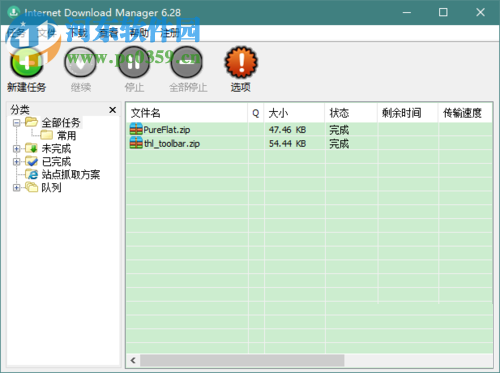Open the 帮助 menu

(139, 33)
